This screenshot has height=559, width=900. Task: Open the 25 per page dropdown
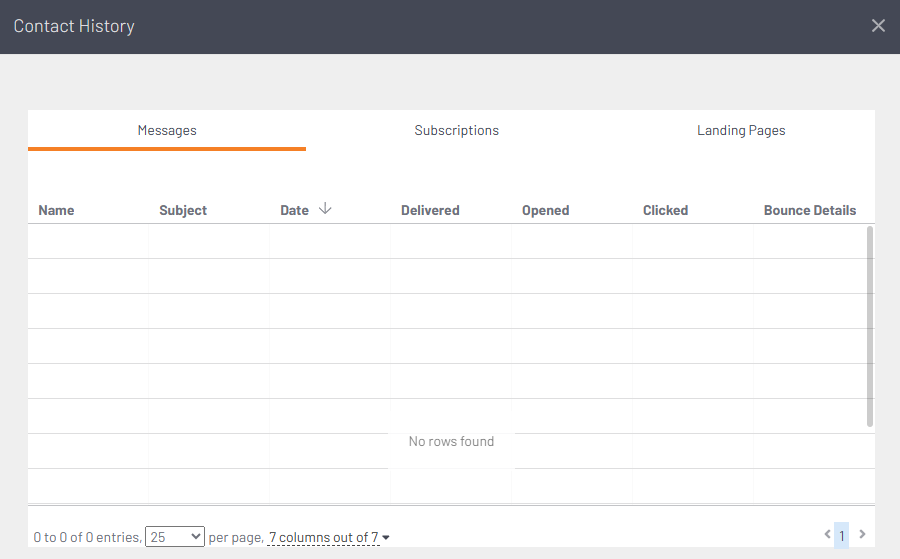pyautogui.click(x=175, y=537)
